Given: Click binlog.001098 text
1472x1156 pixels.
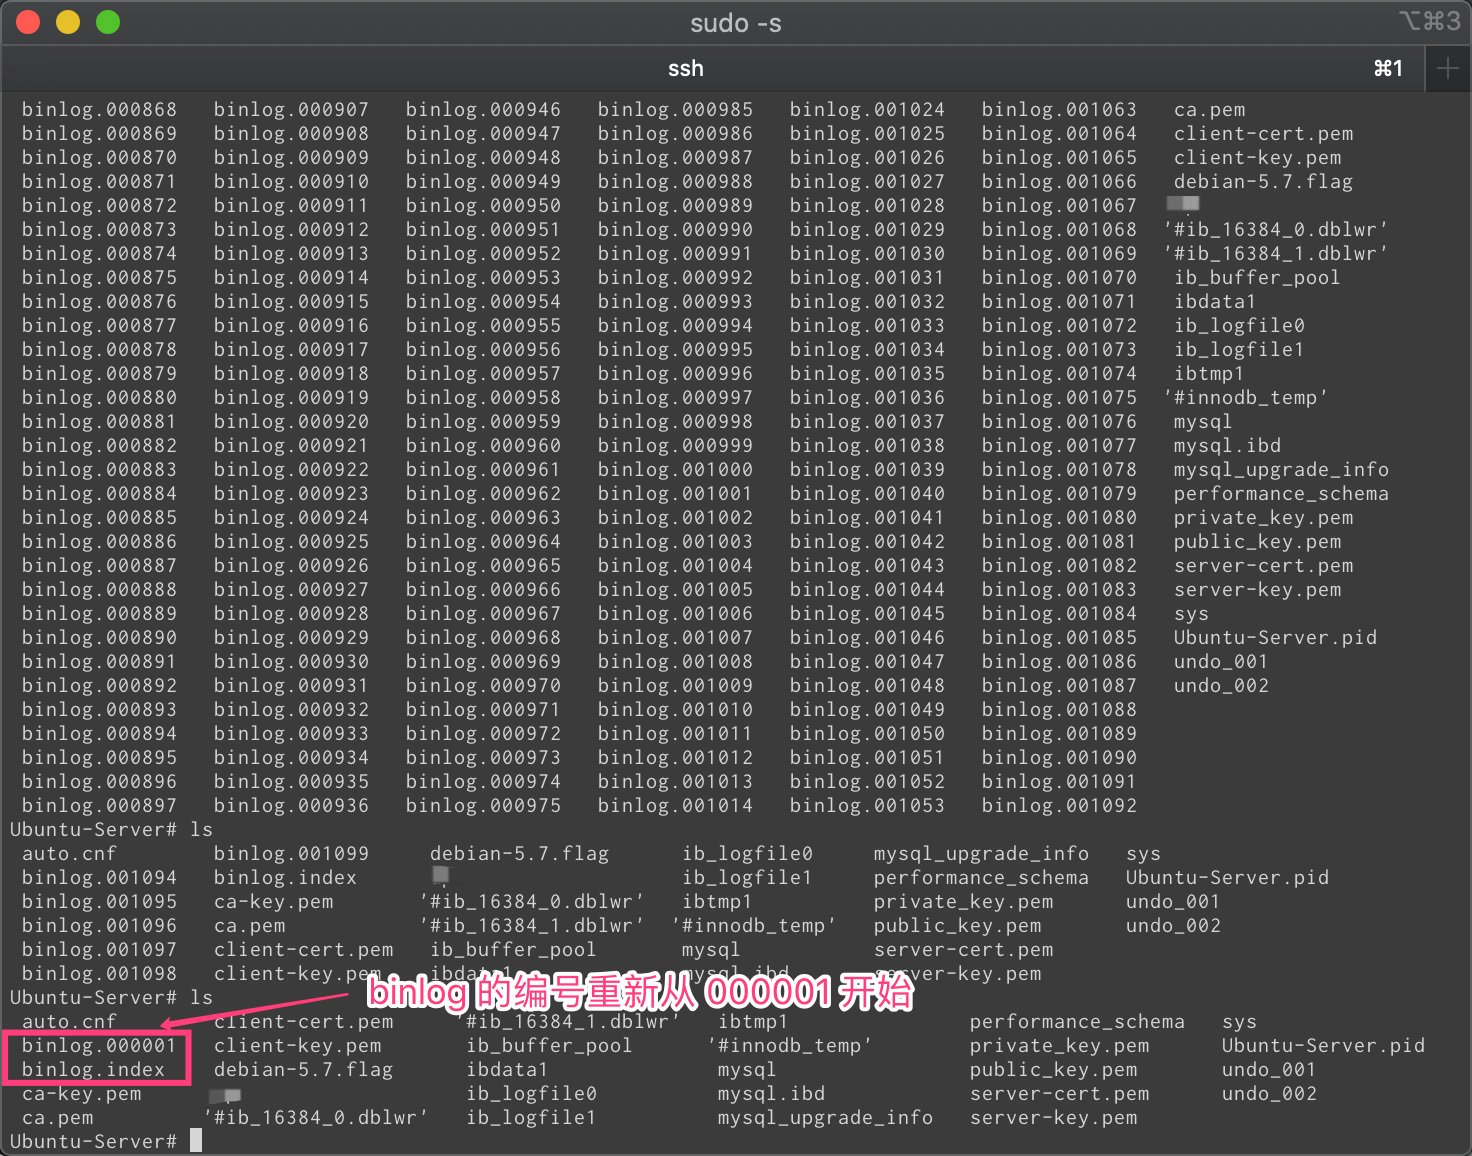Looking at the screenshot, I should click(99, 973).
